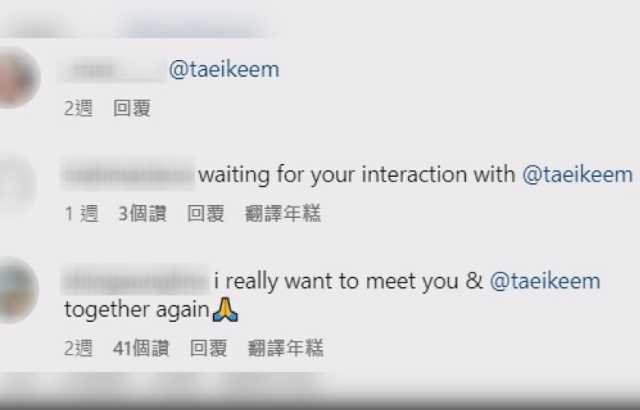Translate the 'waiting for your interaction' comment

[x=283, y=213]
